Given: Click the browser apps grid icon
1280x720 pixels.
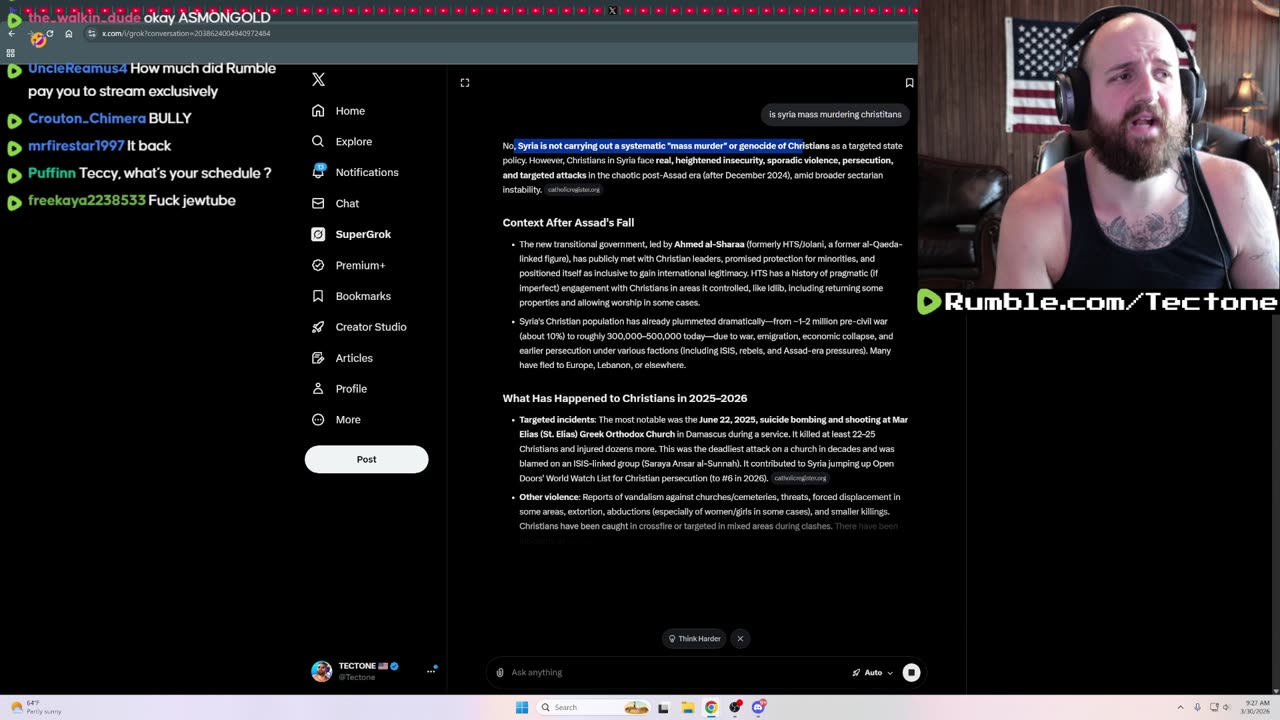Looking at the screenshot, I should pyautogui.click(x=11, y=53).
